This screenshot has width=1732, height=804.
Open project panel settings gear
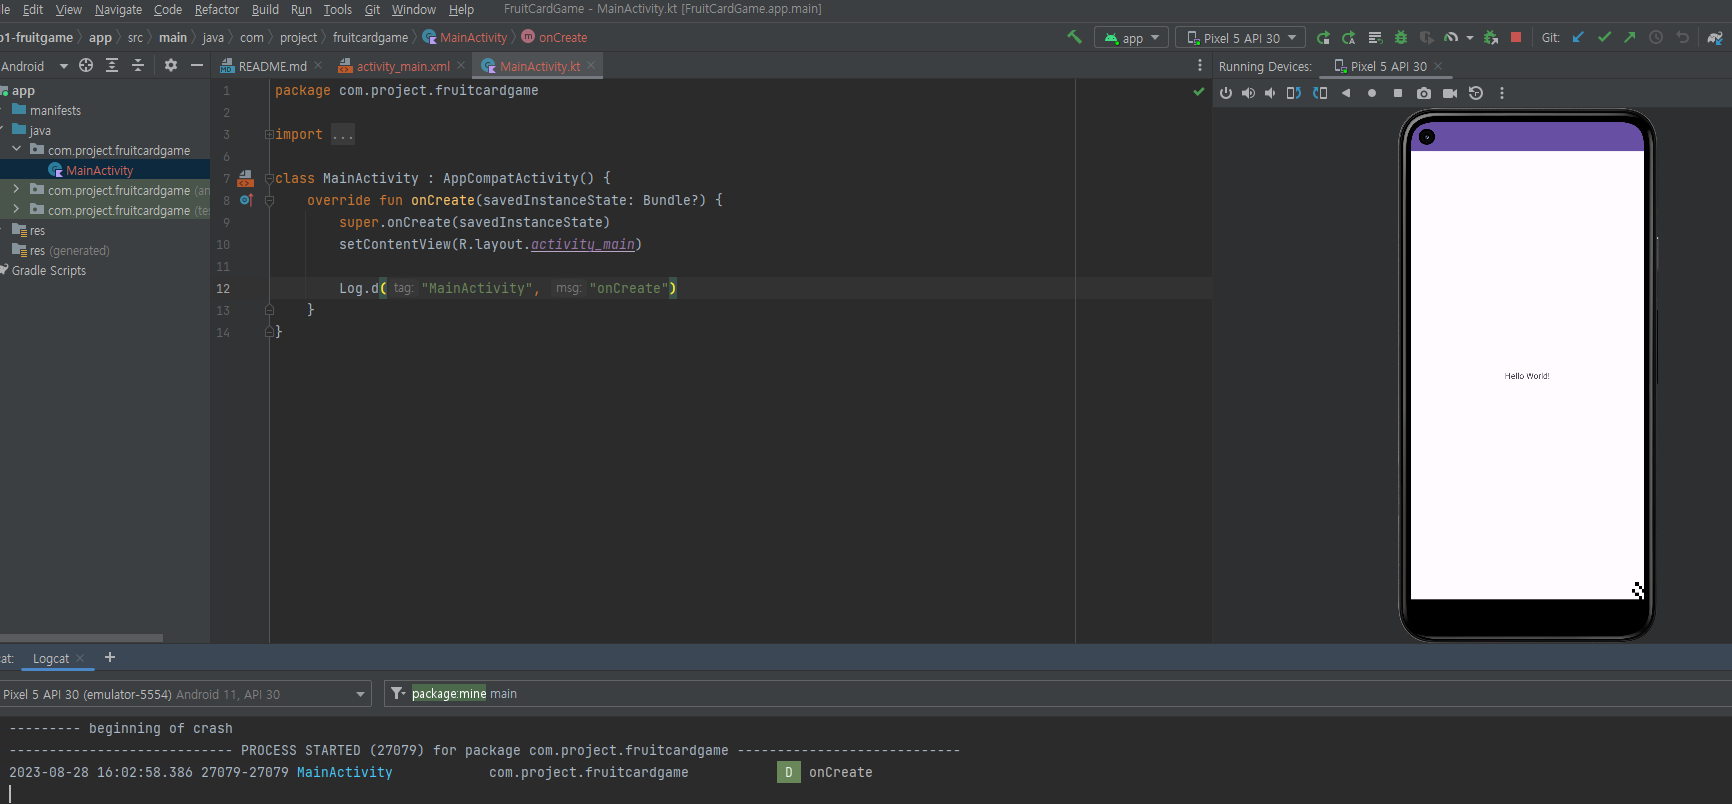(171, 65)
